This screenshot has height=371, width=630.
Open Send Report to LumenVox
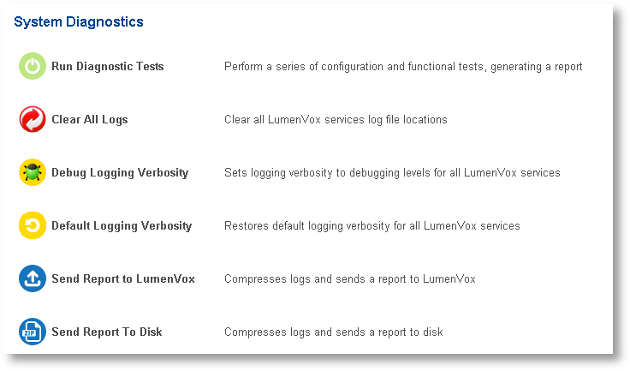123,279
